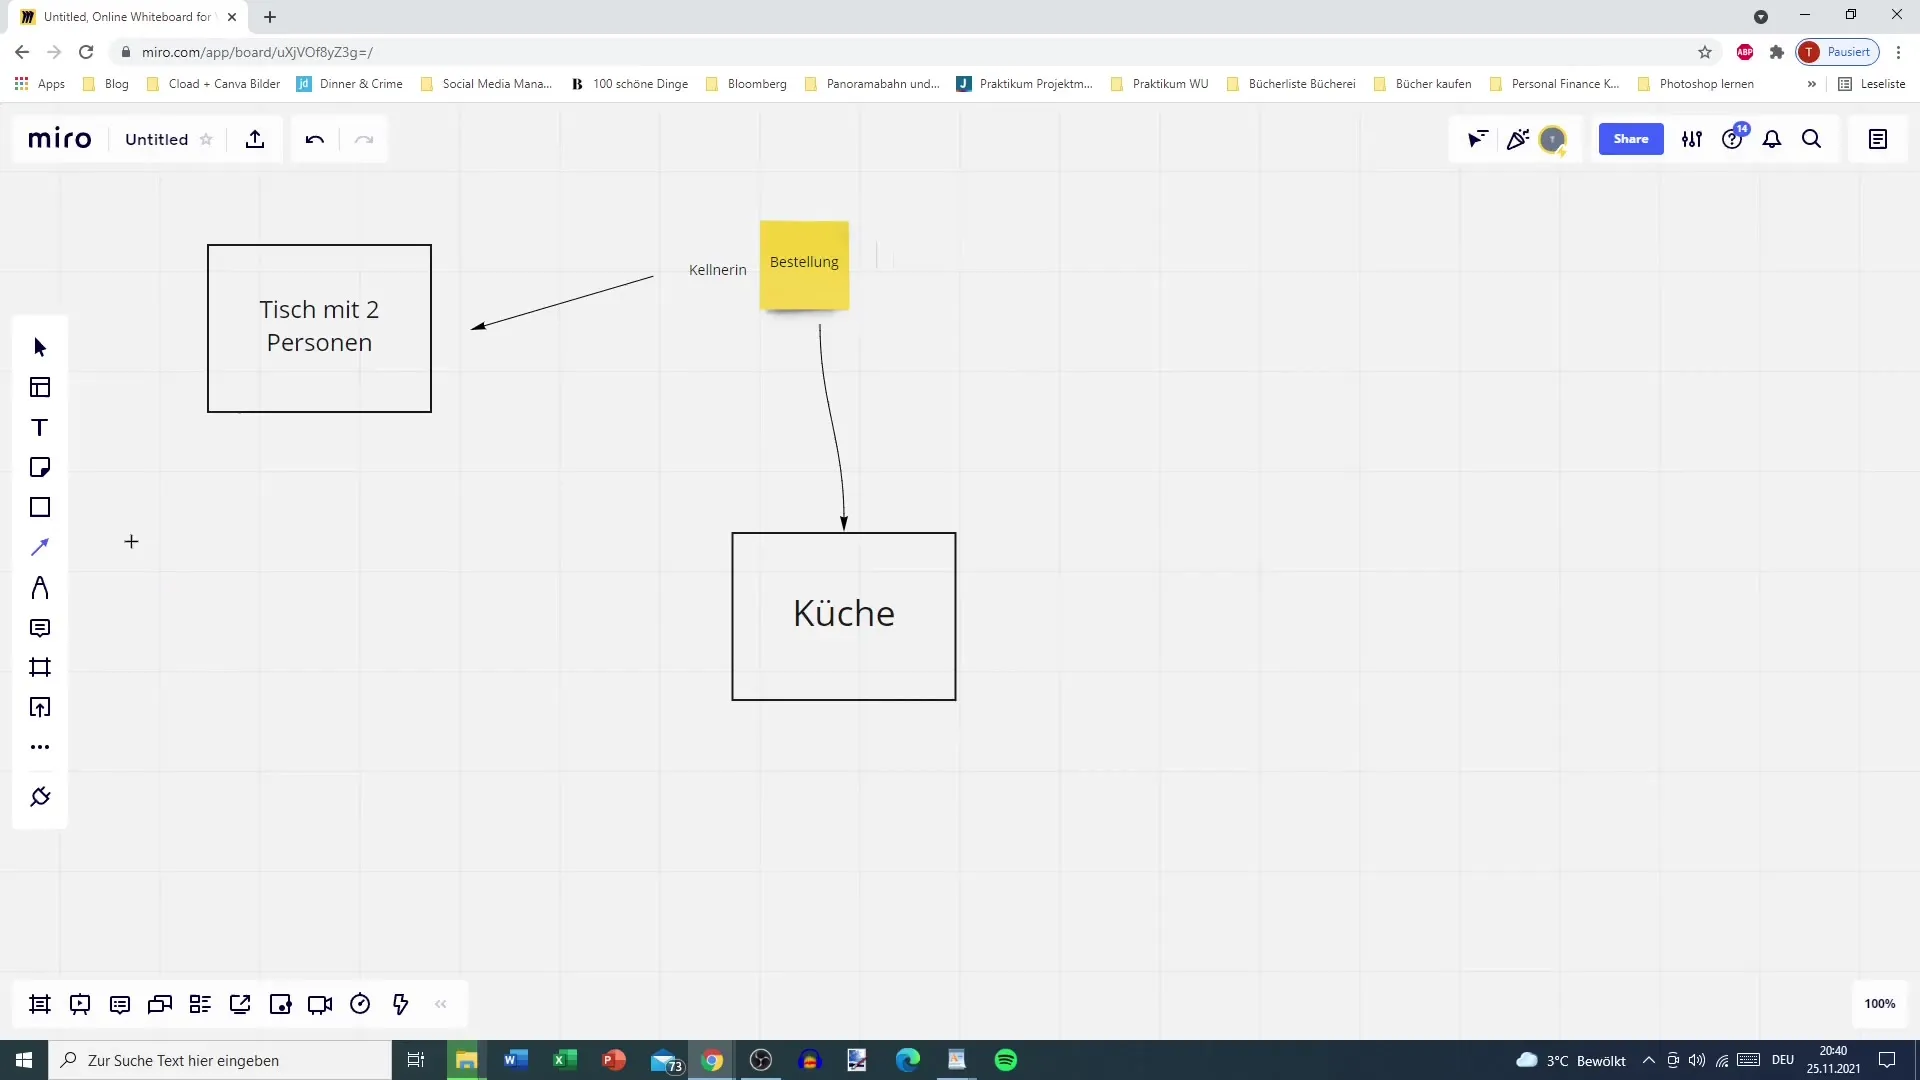Toggle the search icon in toolbar

click(1813, 138)
